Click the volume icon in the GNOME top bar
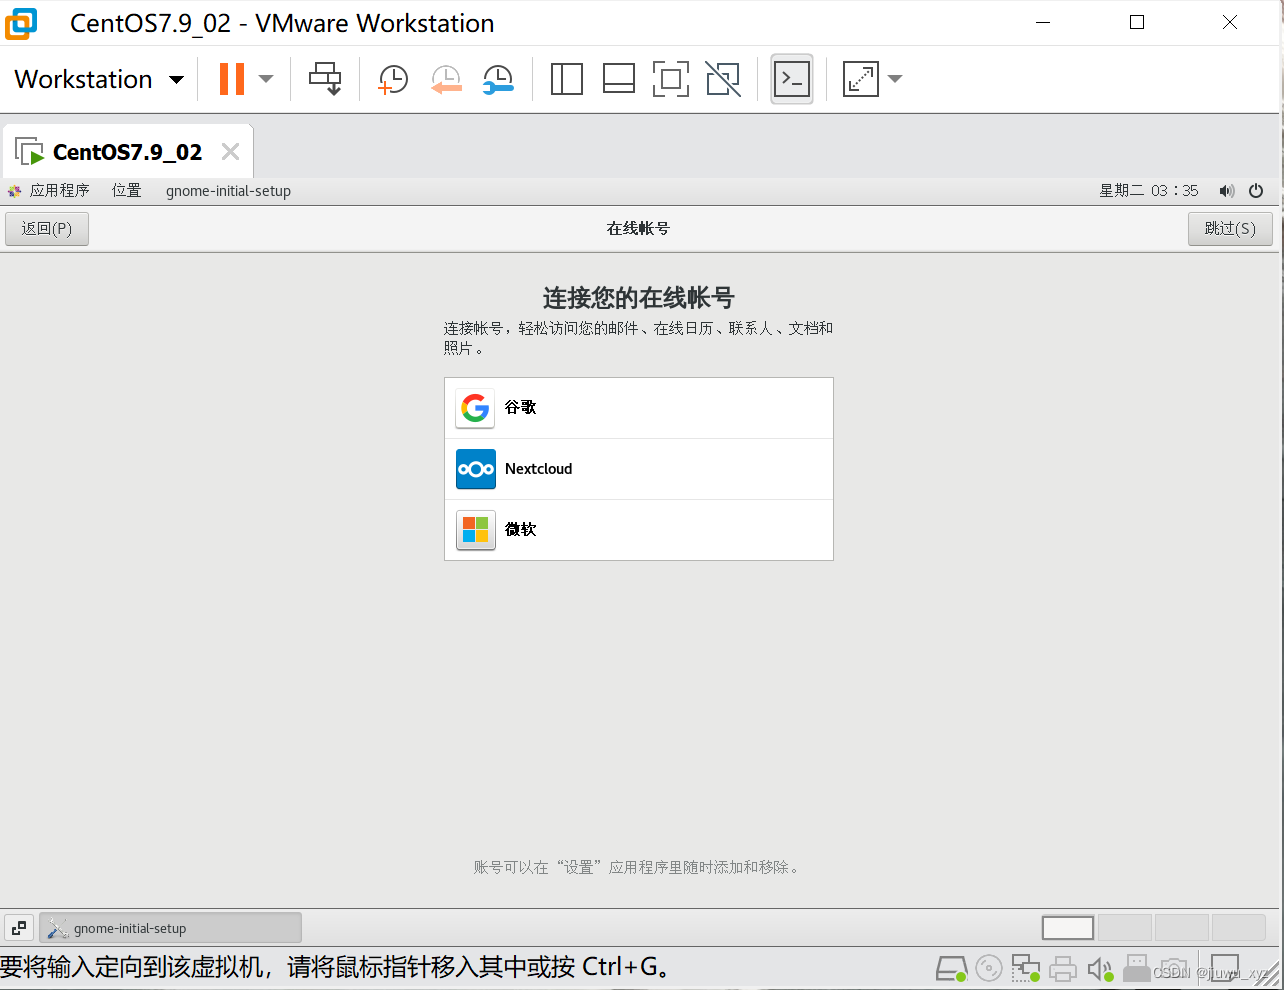 click(x=1227, y=191)
